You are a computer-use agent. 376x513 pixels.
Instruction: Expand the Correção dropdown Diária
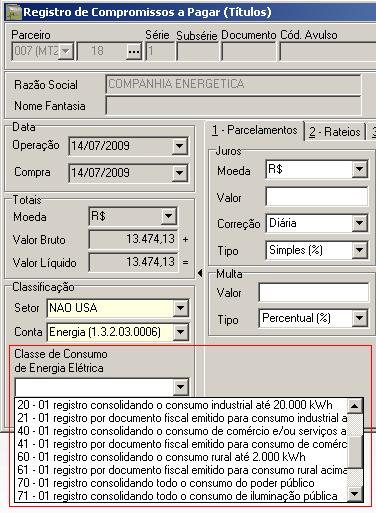360,223
